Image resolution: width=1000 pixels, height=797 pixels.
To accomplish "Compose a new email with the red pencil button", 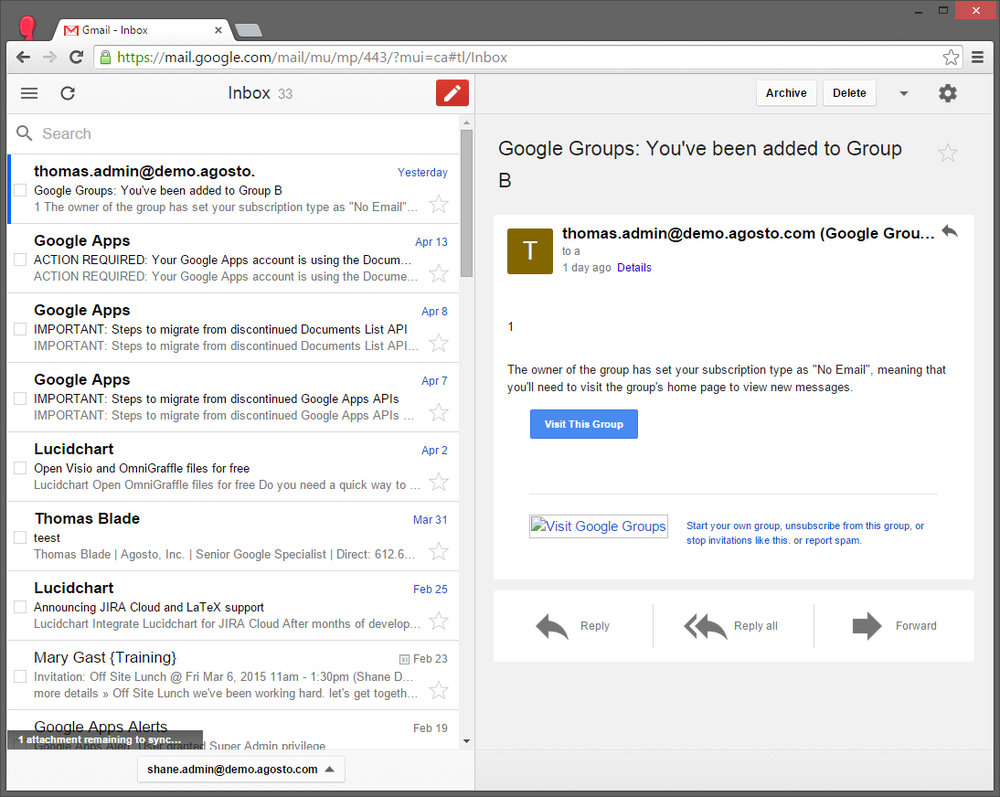I will pos(452,93).
